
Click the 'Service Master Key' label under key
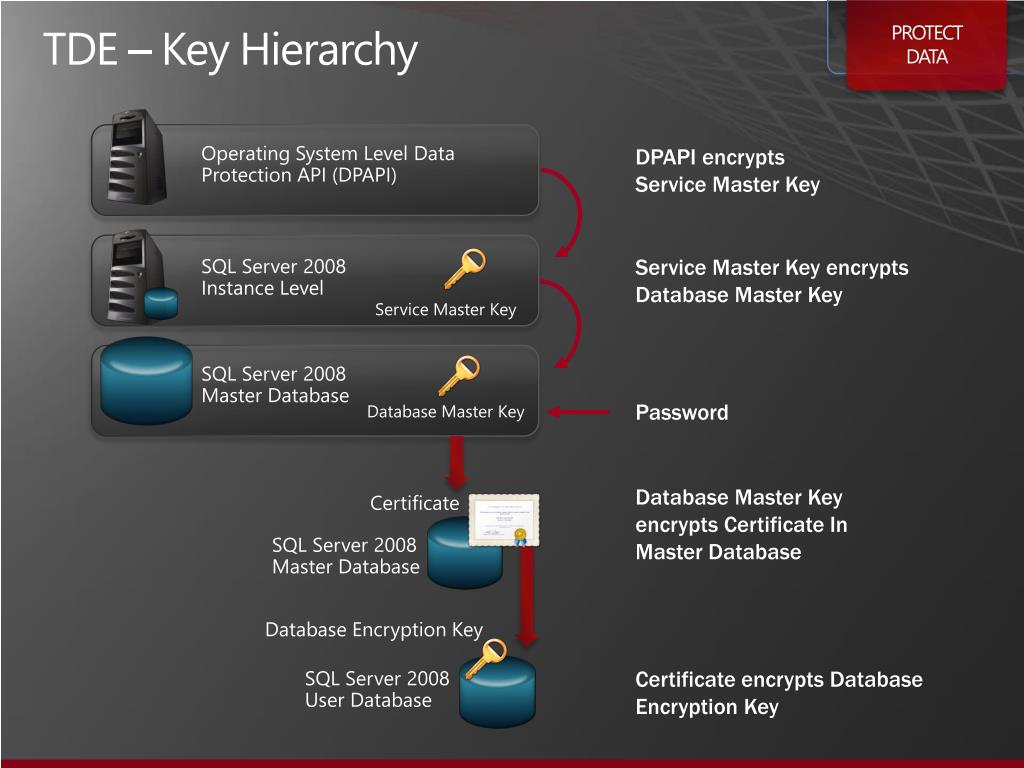coord(445,310)
